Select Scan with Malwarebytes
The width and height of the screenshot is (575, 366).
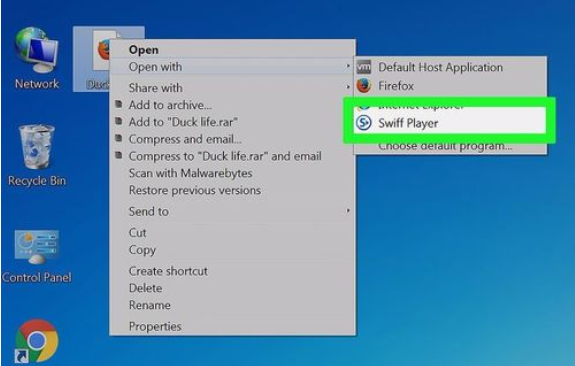191,173
